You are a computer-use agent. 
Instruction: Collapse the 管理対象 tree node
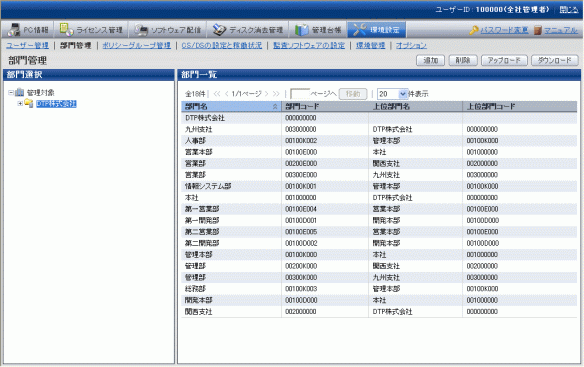coord(11,92)
